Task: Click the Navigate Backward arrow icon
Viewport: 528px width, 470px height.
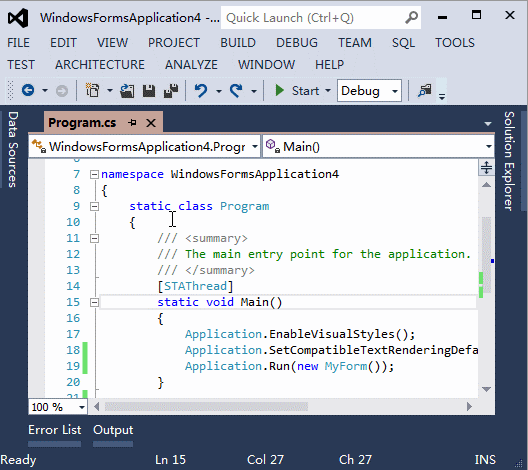Action: pos(28,91)
